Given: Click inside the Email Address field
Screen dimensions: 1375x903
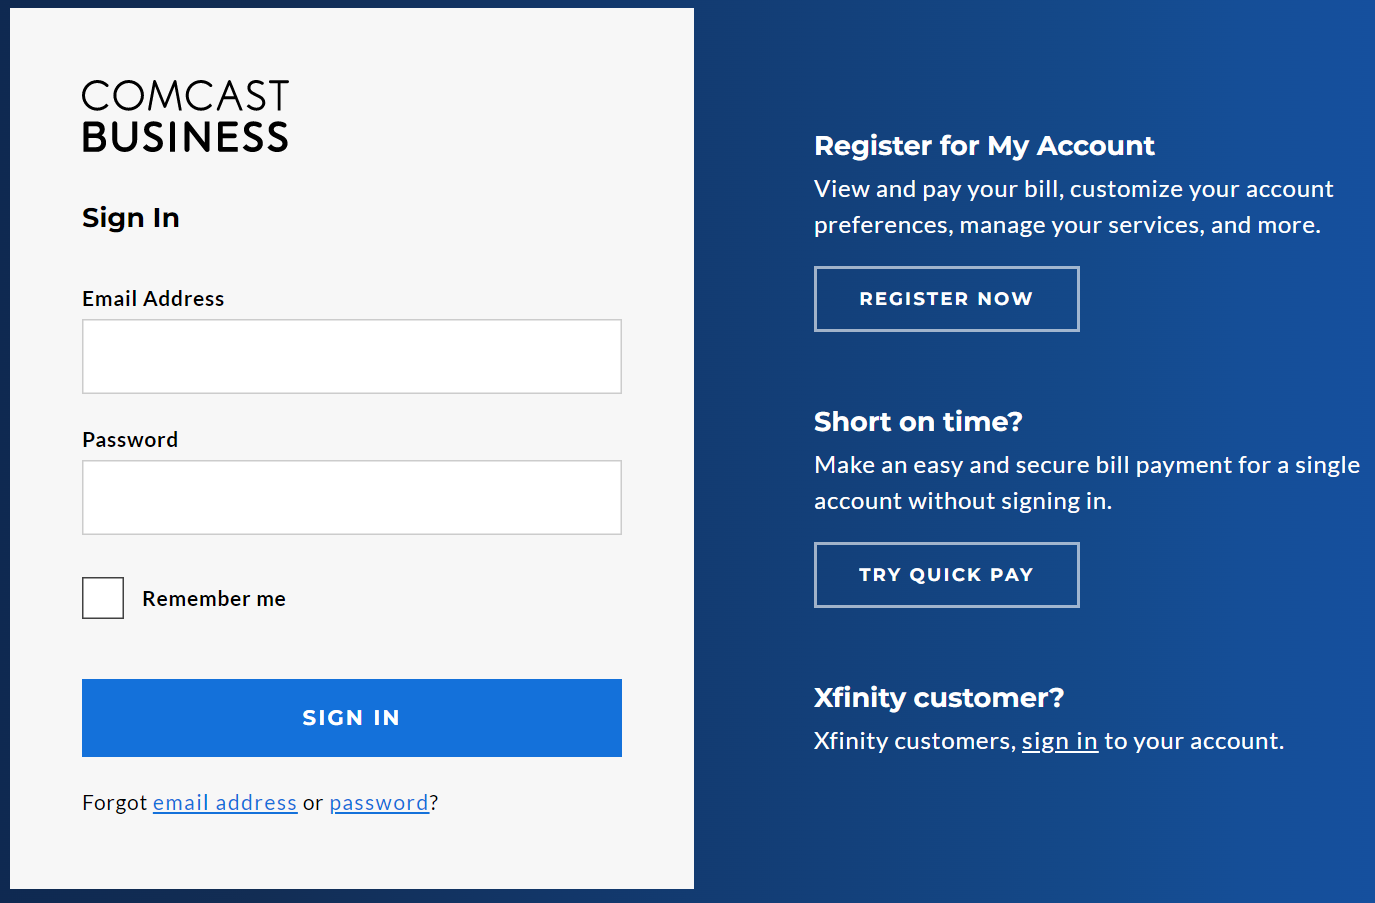Looking at the screenshot, I should (x=351, y=356).
